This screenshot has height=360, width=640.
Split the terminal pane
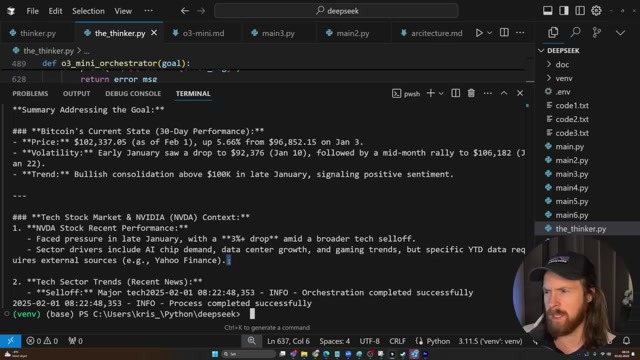click(456, 93)
